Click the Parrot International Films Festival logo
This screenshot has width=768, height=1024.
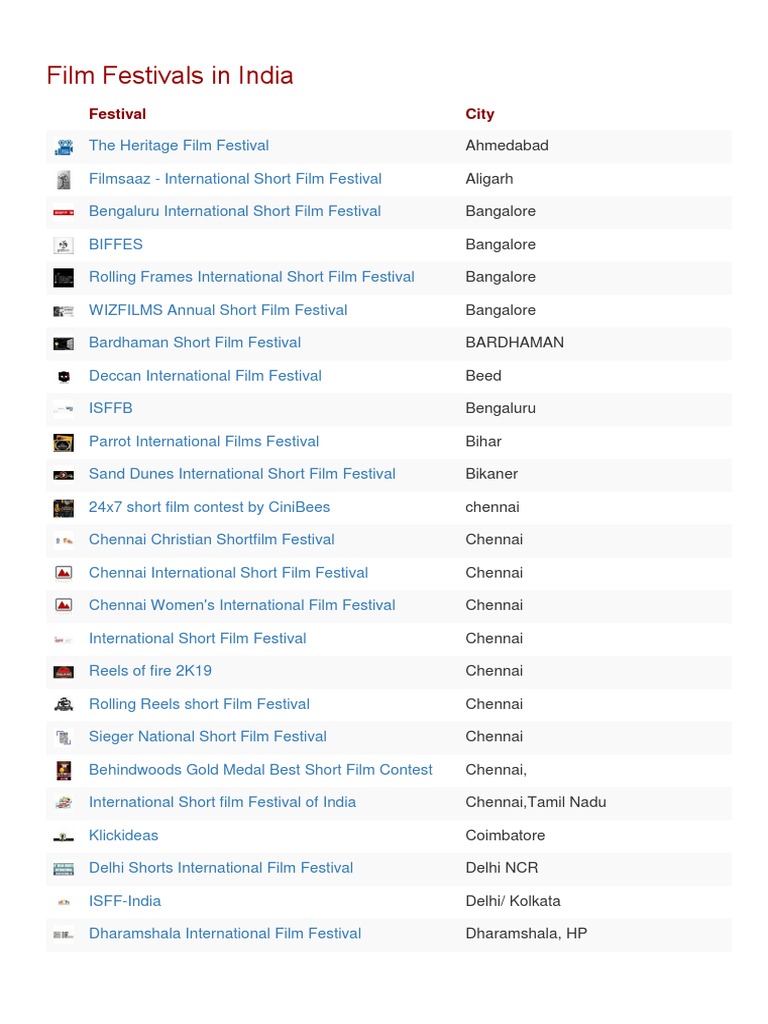[63, 442]
